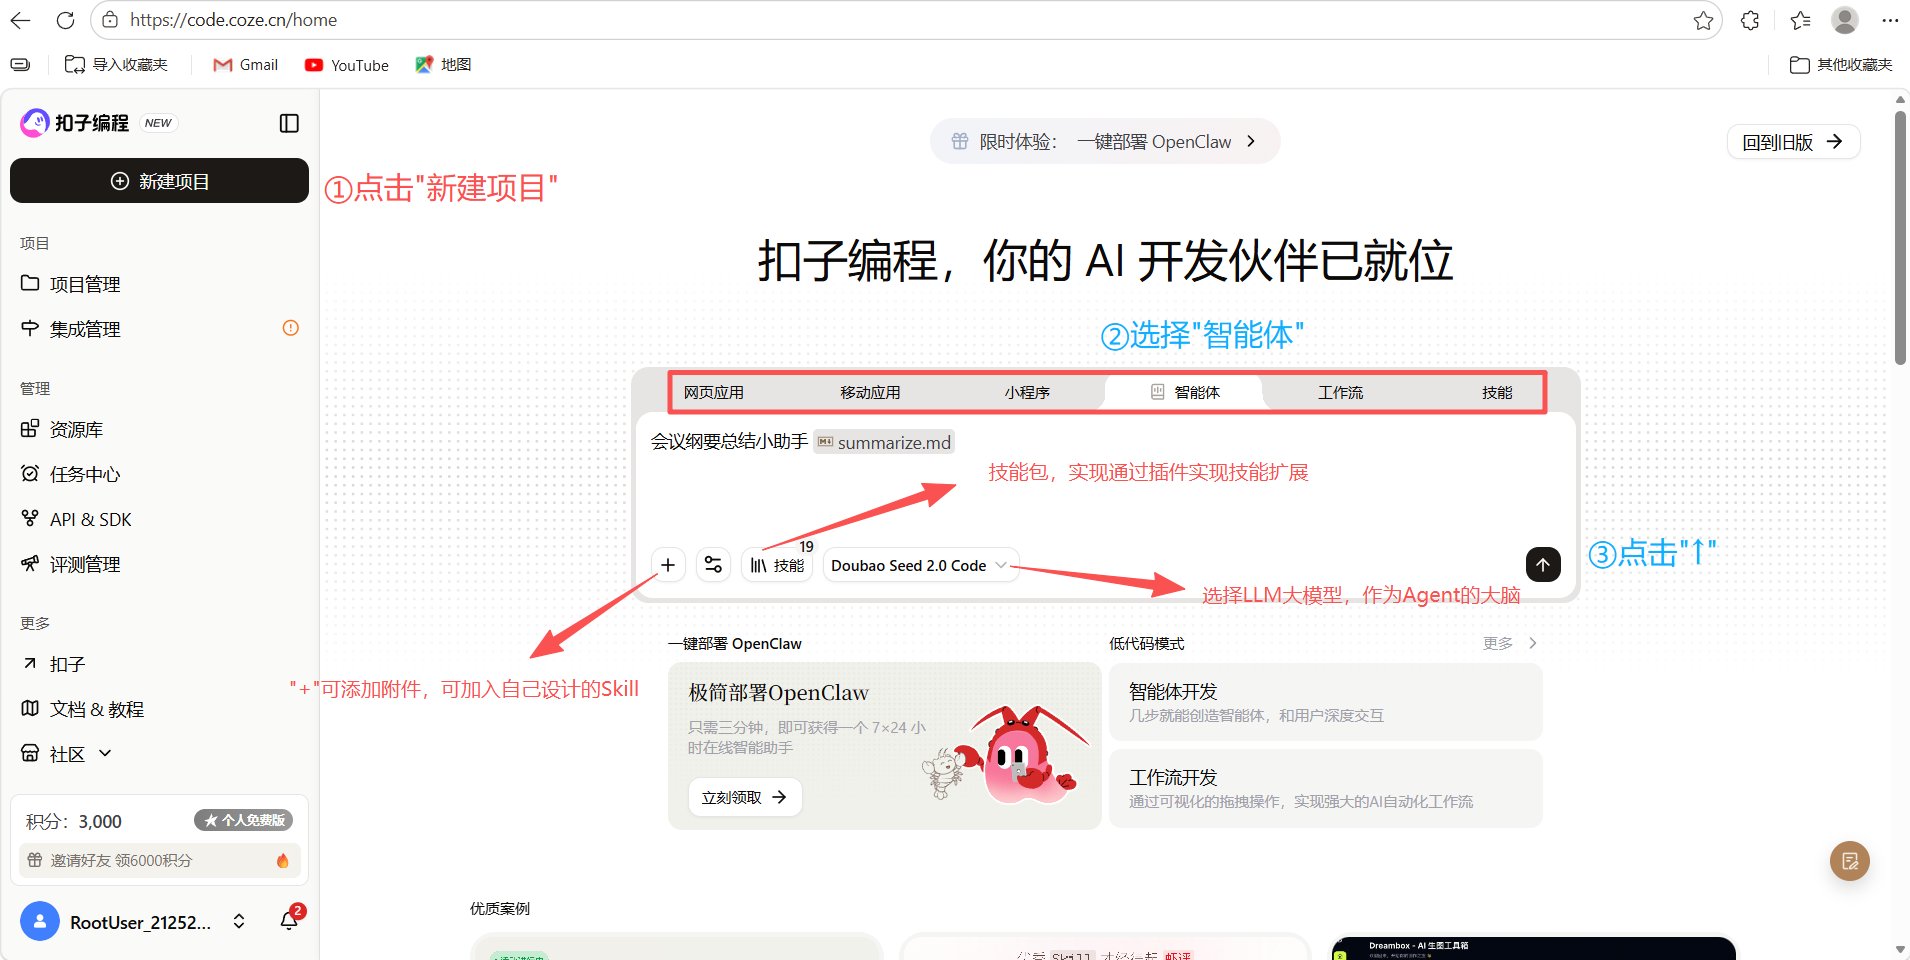Select the 小程序 tab
1910x960 pixels.
1027,392
